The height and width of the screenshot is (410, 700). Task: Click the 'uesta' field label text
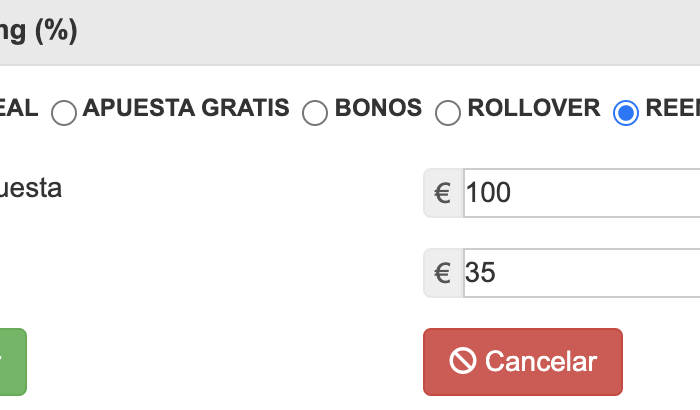31,188
